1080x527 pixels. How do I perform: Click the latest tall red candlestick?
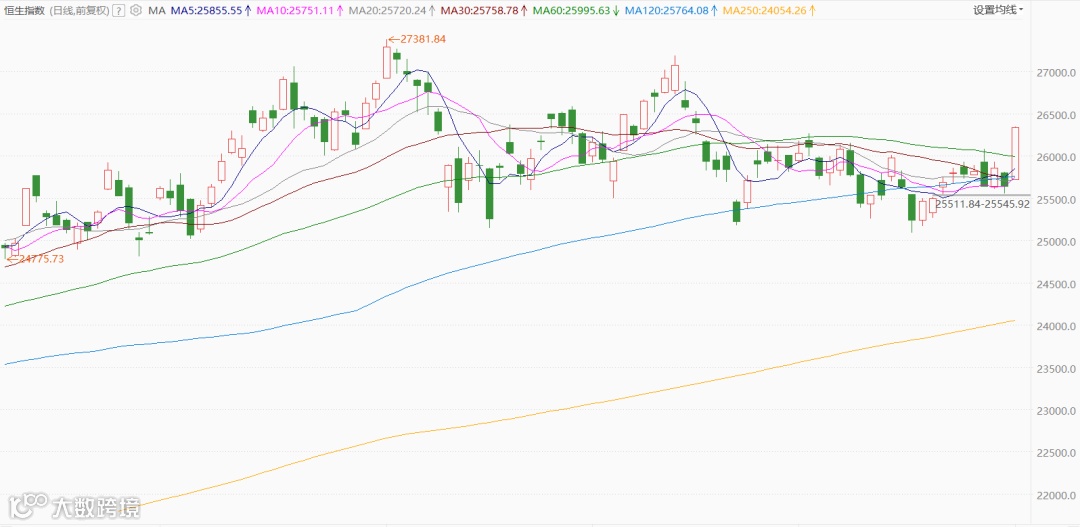(x=1015, y=153)
